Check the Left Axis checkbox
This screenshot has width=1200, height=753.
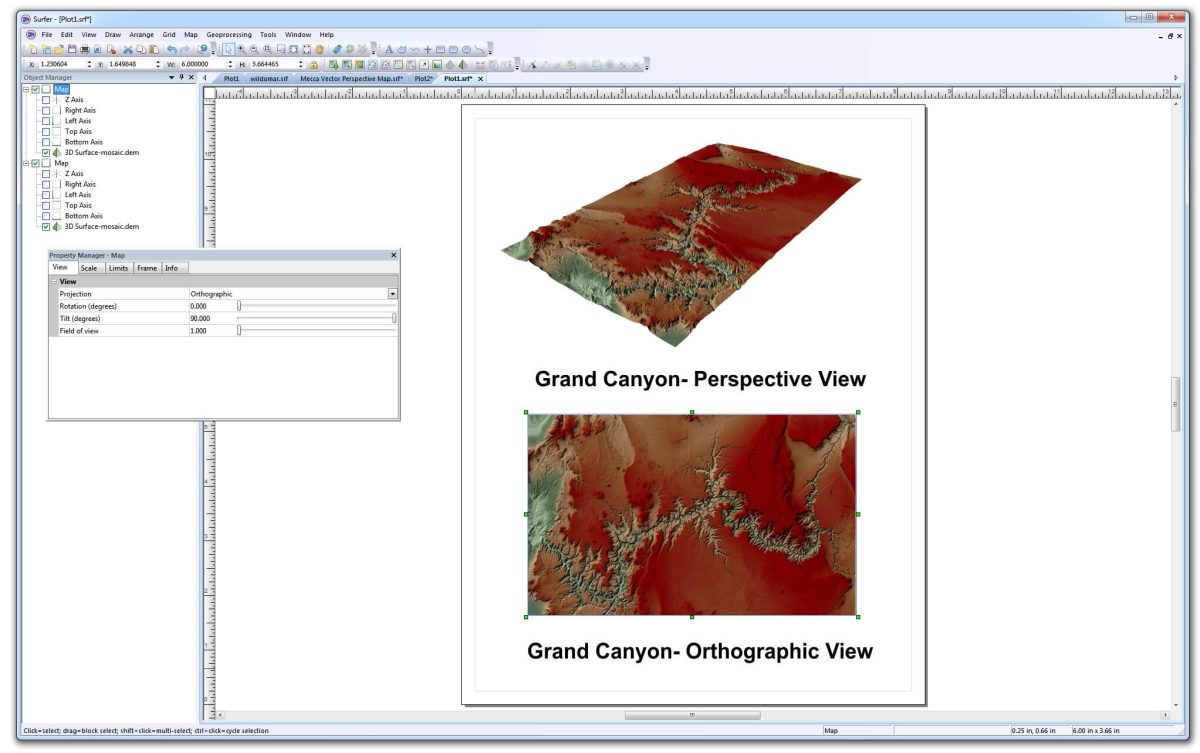tap(45, 121)
